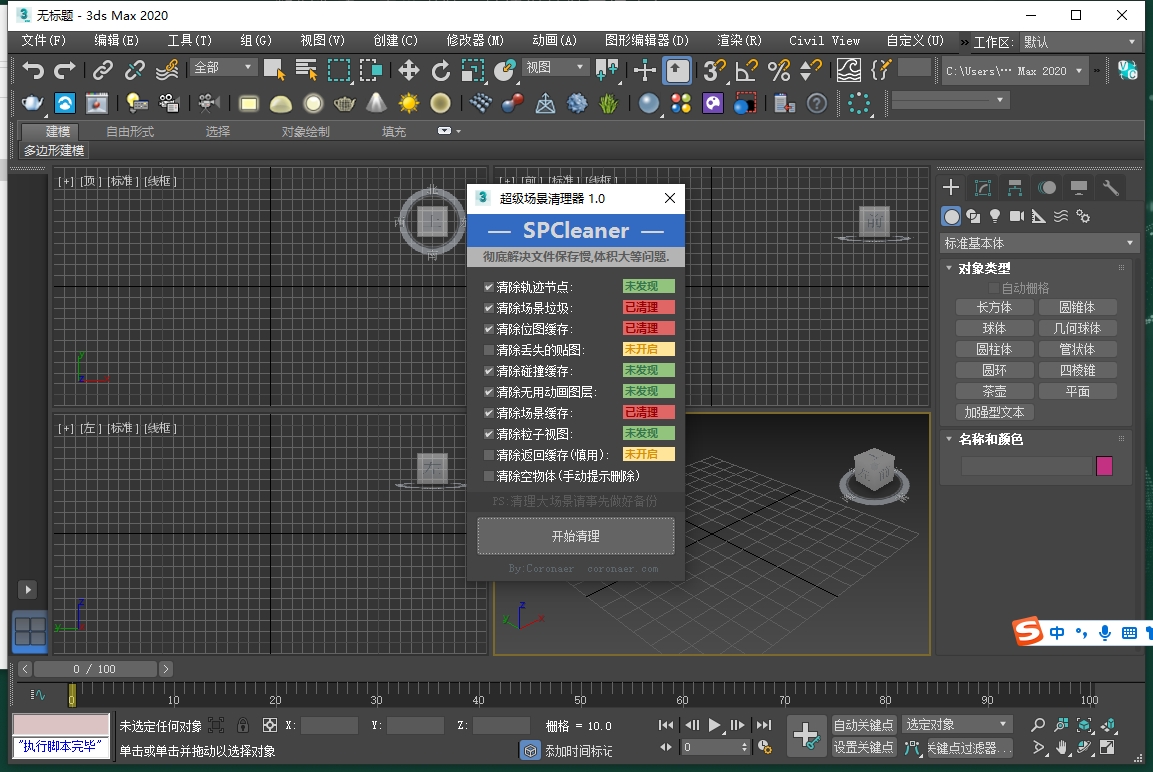The width and height of the screenshot is (1153, 772).
Task: Click the 加强型文本 button
Action: coord(994,412)
